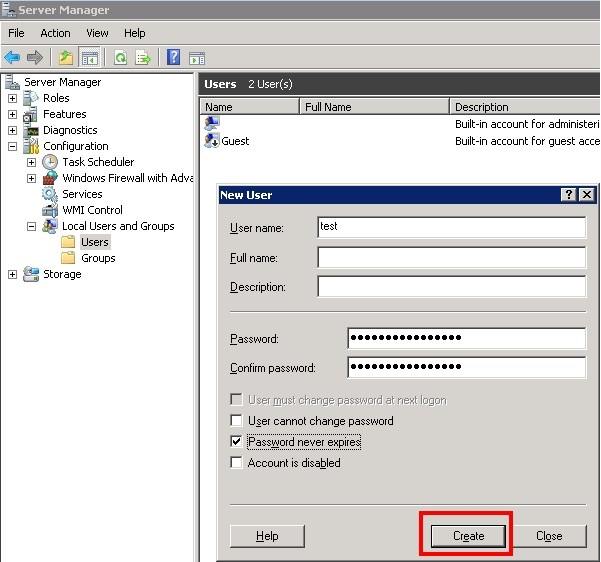Sort by the Name column header
601x562 pixels.
249,107
